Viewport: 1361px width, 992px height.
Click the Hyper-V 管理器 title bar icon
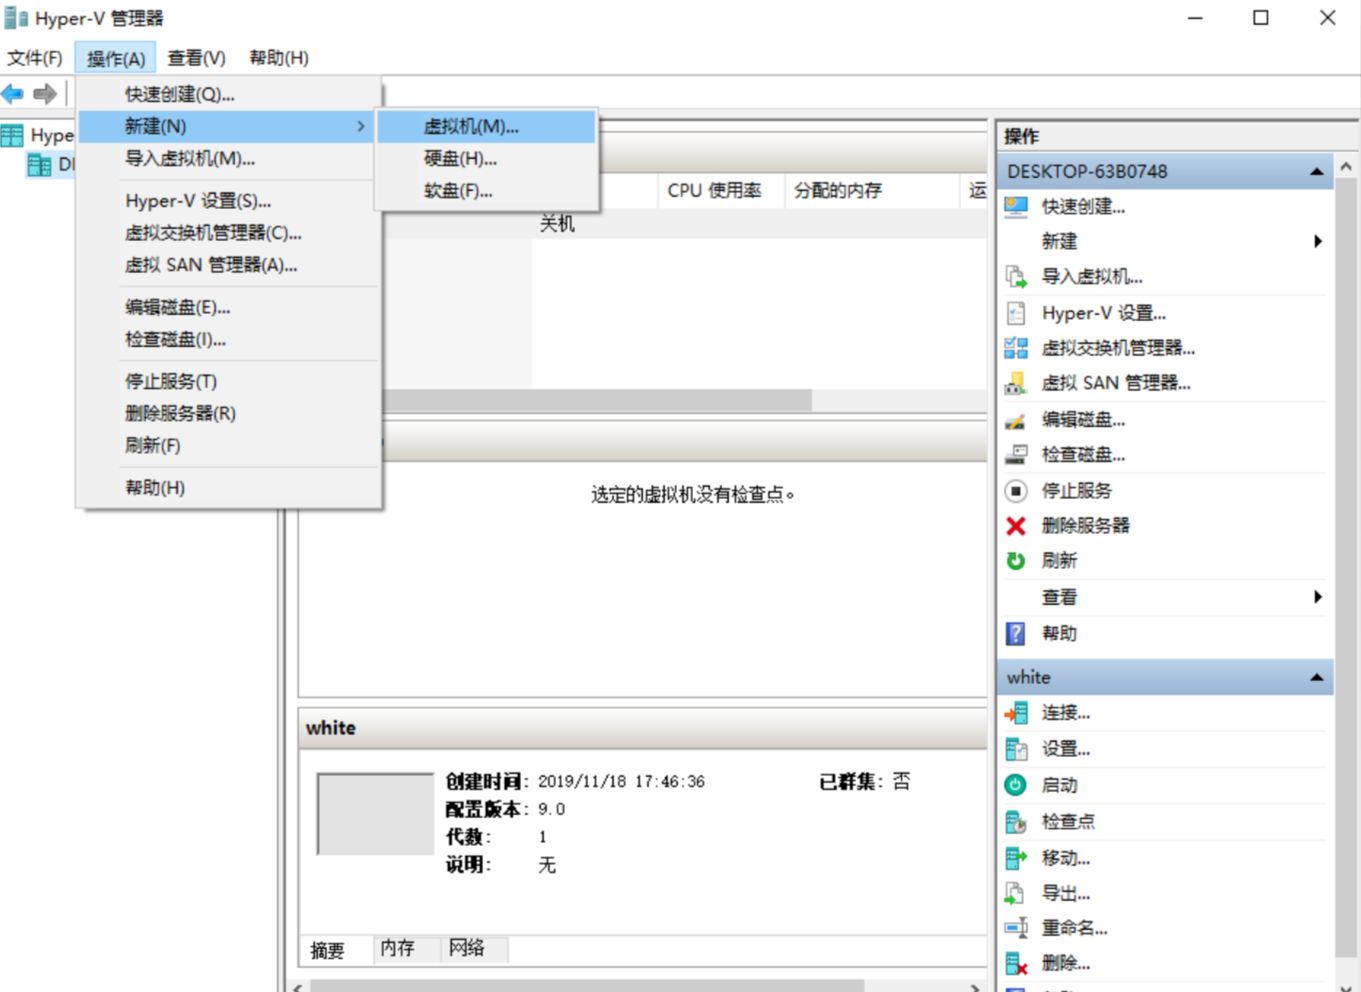(x=16, y=18)
